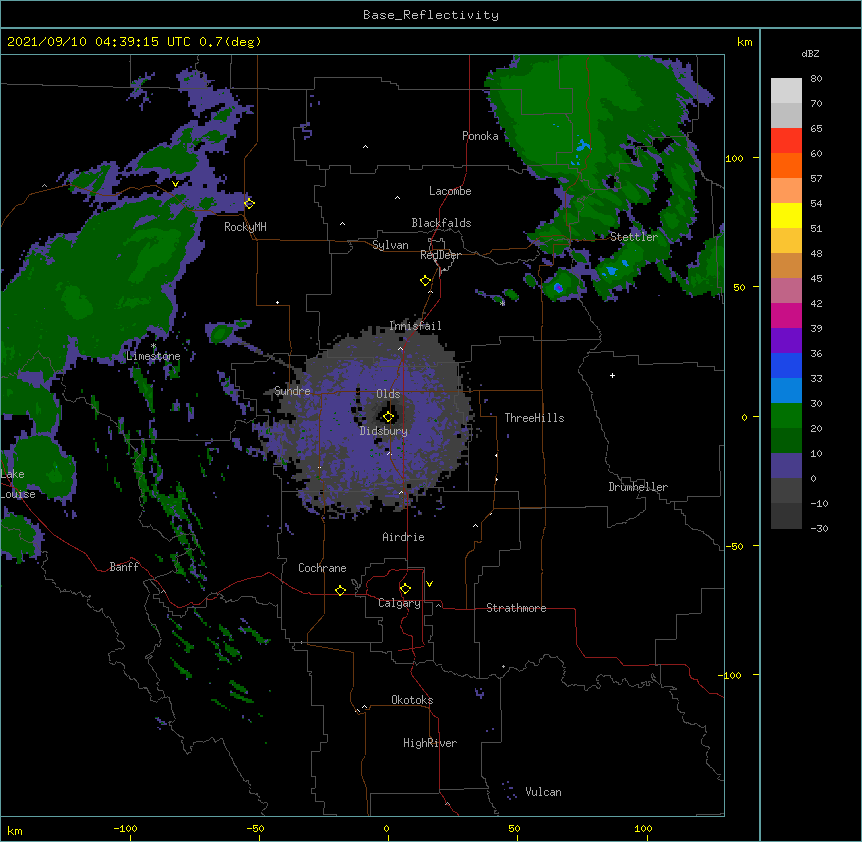Click the yellow V marker east of Calgary
The width and height of the screenshot is (862, 842).
[429, 584]
